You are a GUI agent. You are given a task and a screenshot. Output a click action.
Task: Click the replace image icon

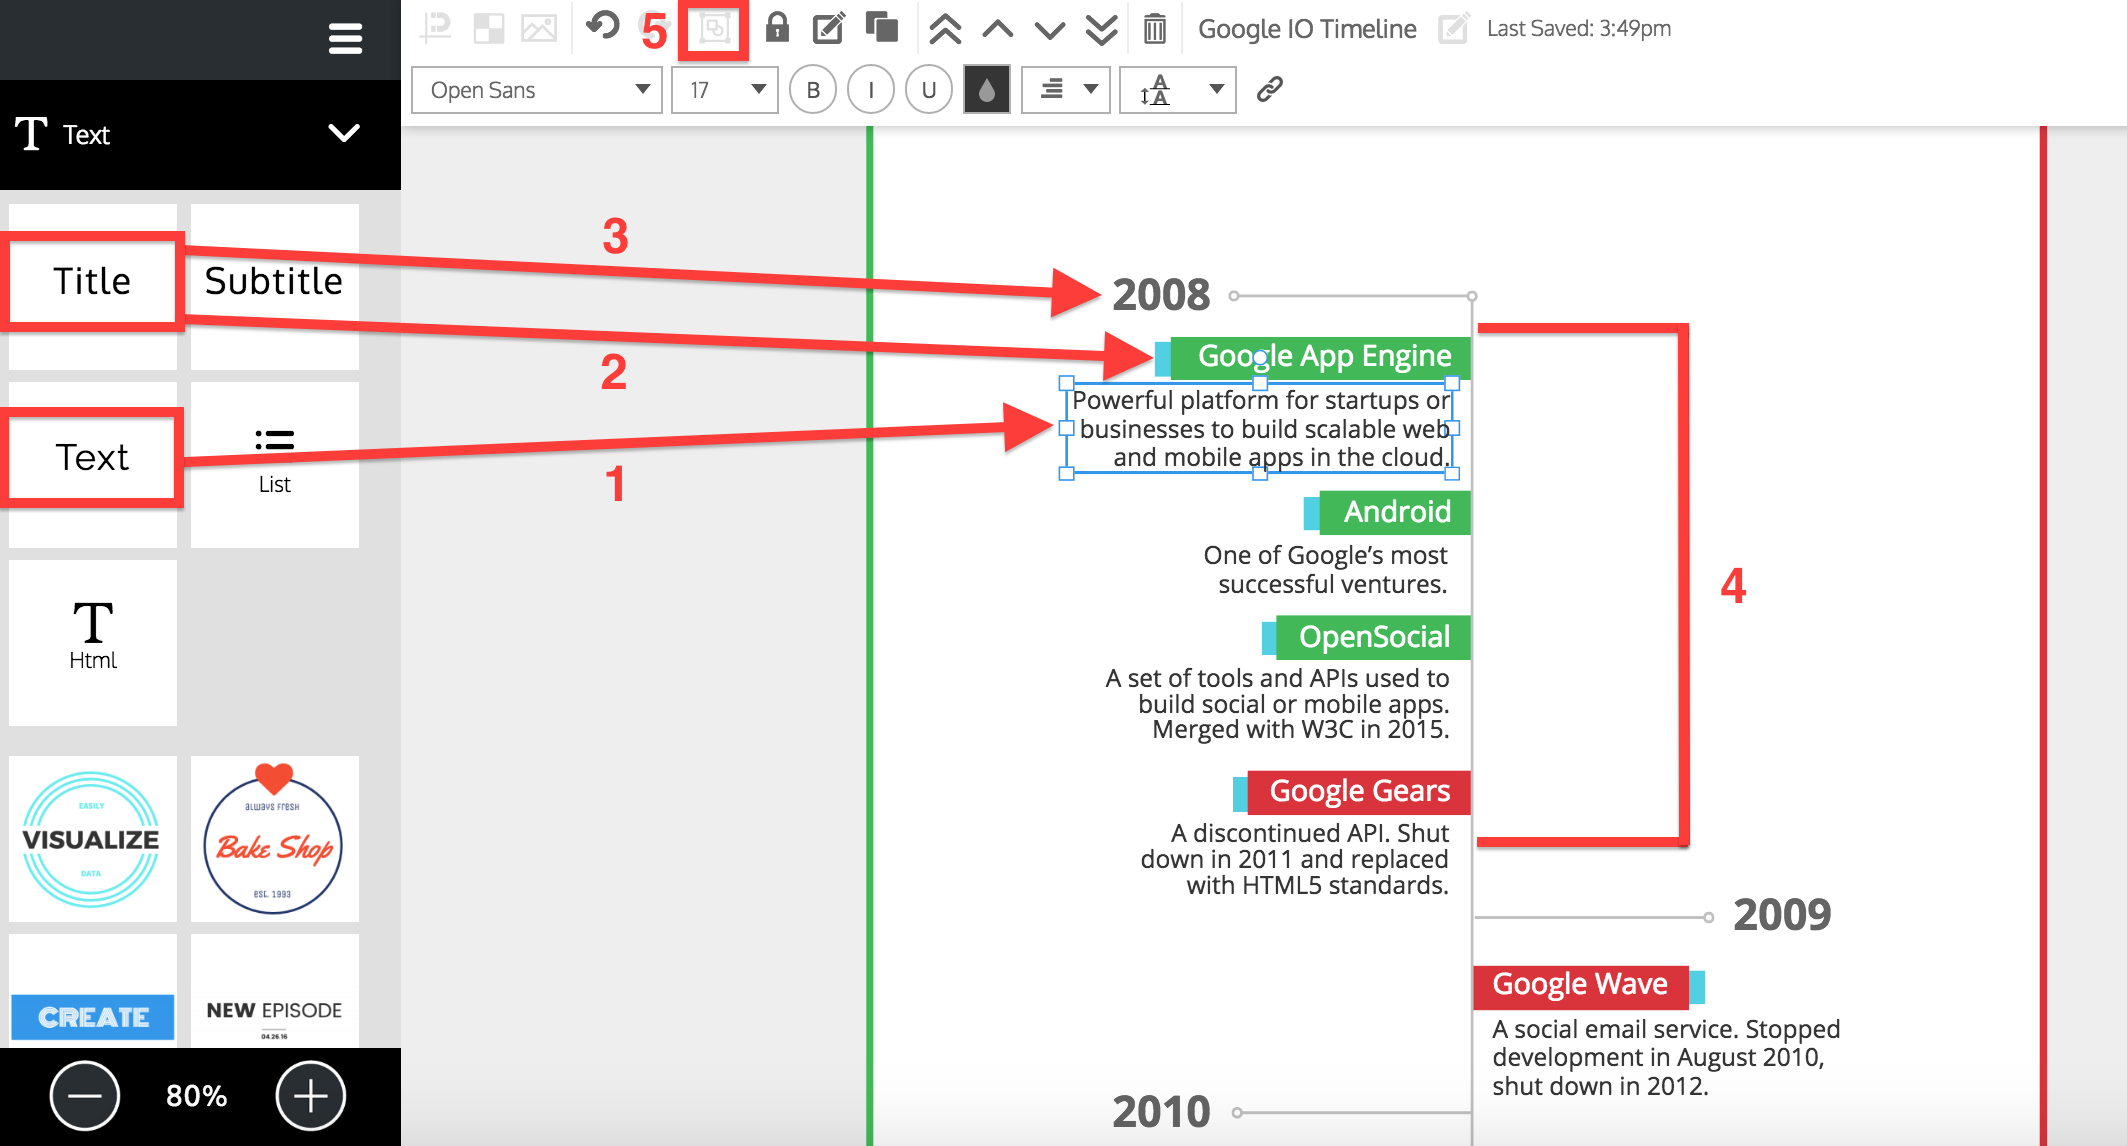[x=539, y=28]
